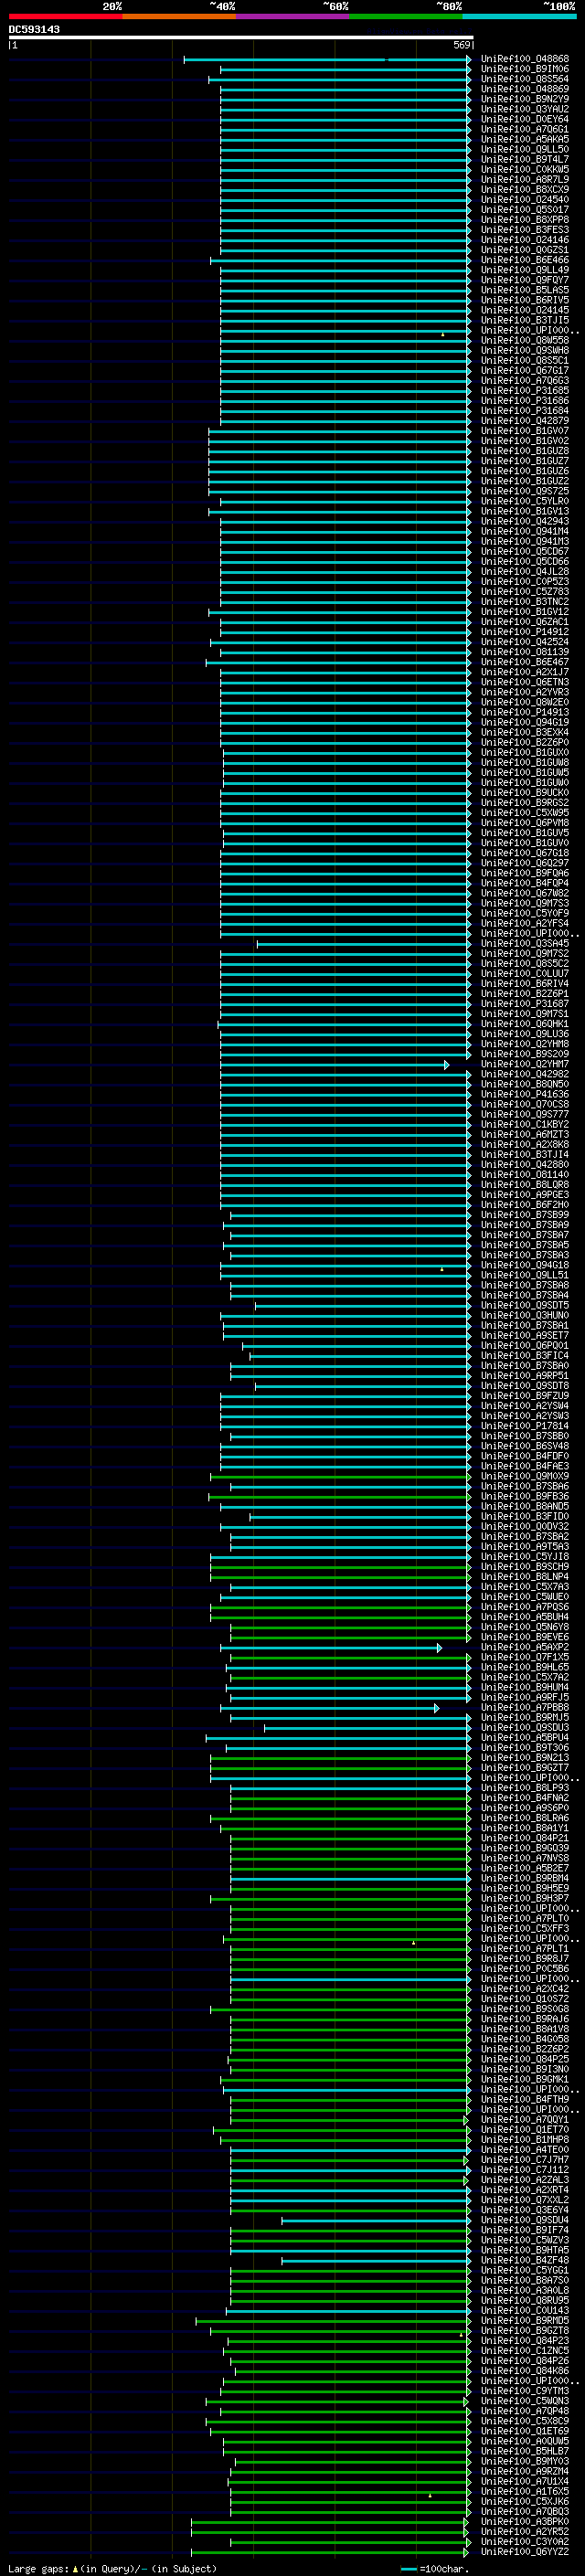Click the green alignment bar for UniRef100_B9FB36

point(339,1497)
